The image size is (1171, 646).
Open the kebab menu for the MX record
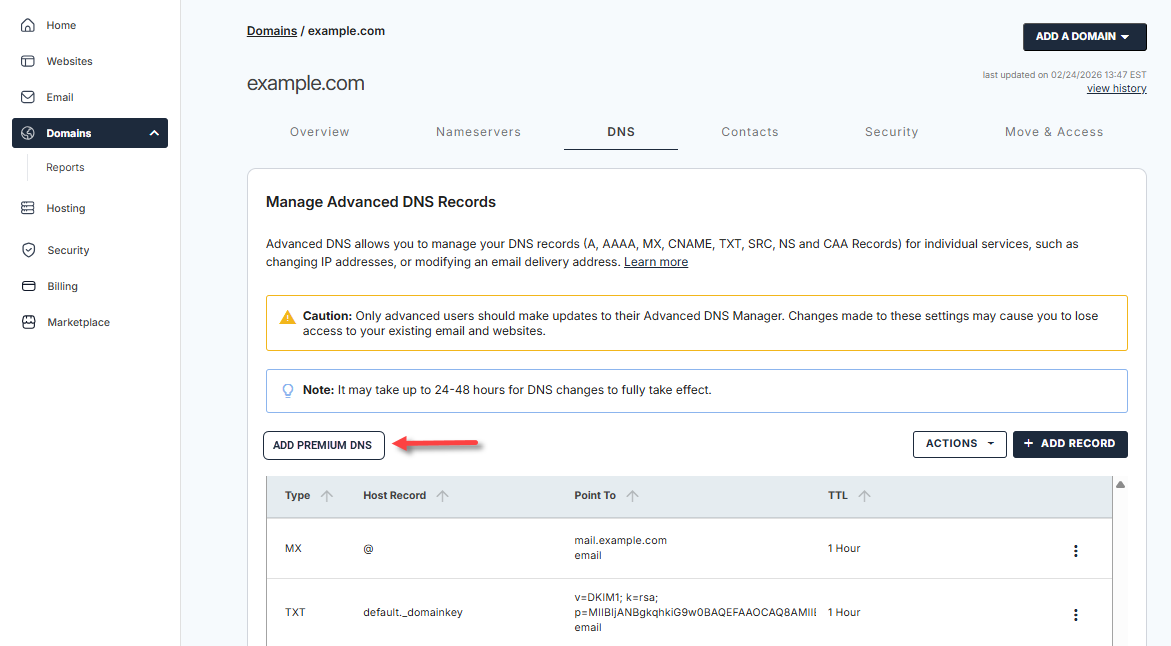tap(1076, 550)
